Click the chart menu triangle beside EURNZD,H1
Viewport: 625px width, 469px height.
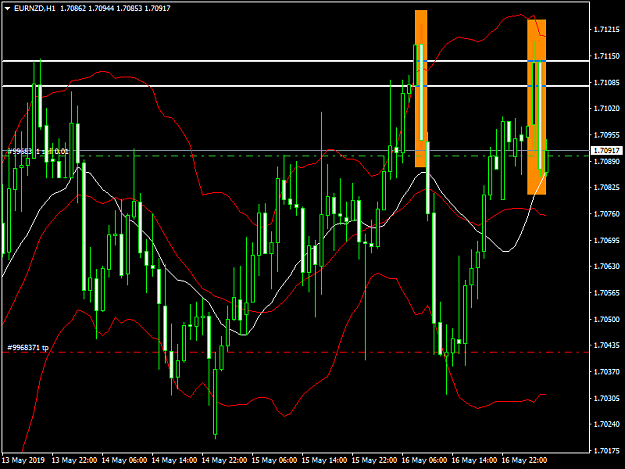(x=8, y=8)
